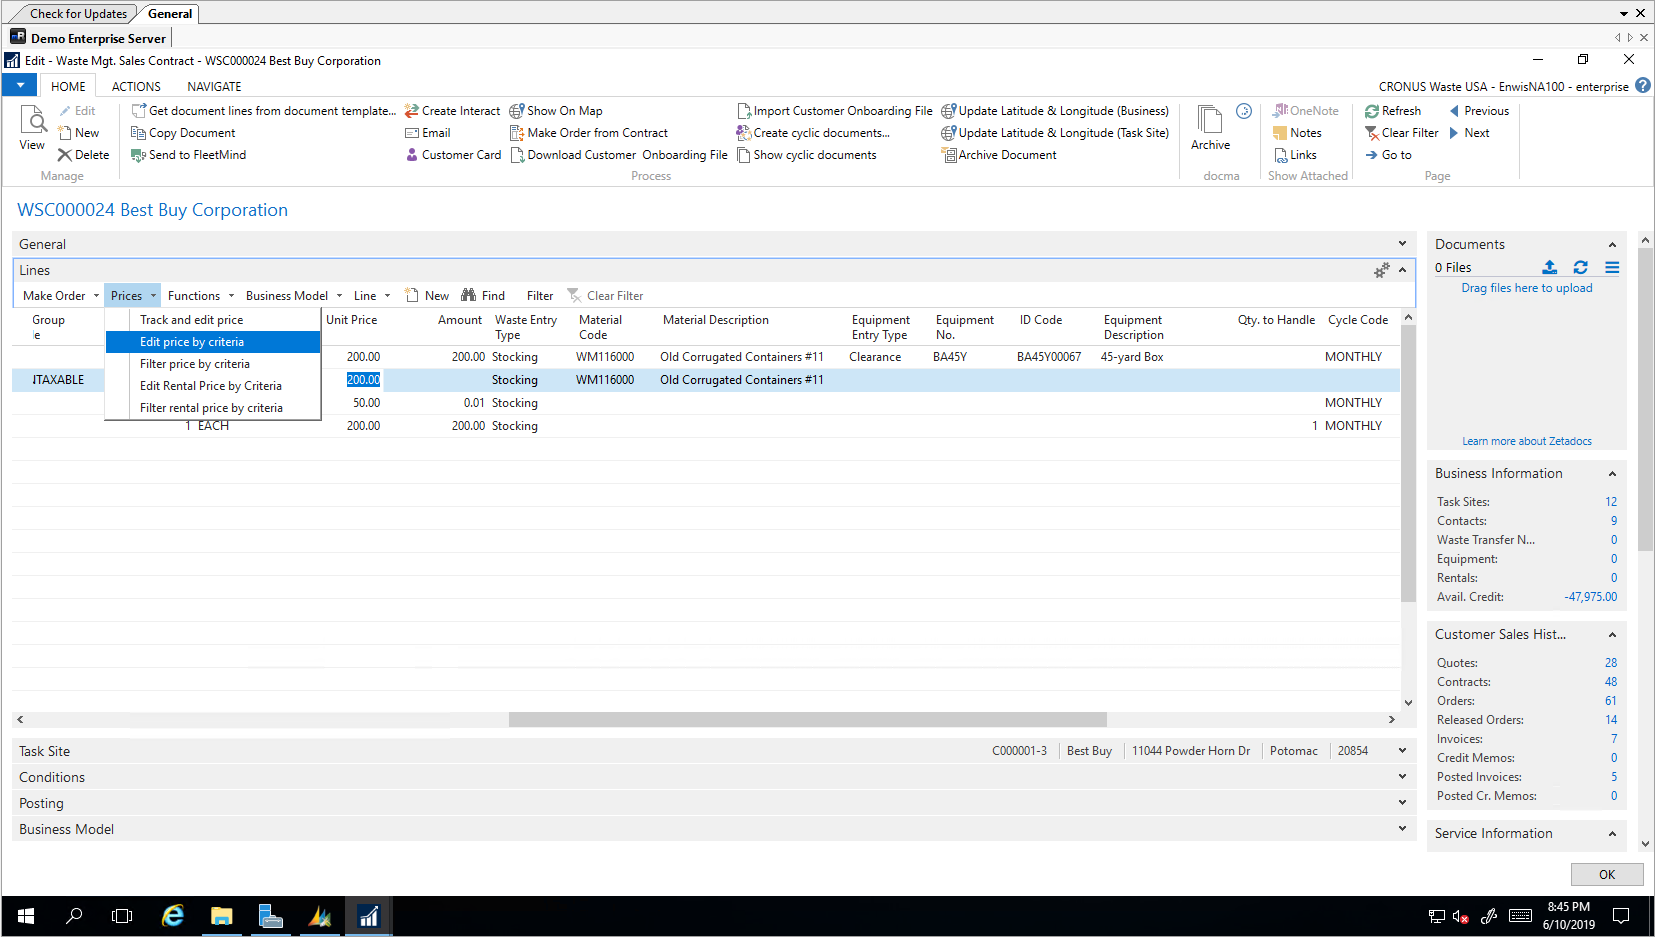Click the Email ribbon action
The image size is (1655, 937).
[x=427, y=133]
